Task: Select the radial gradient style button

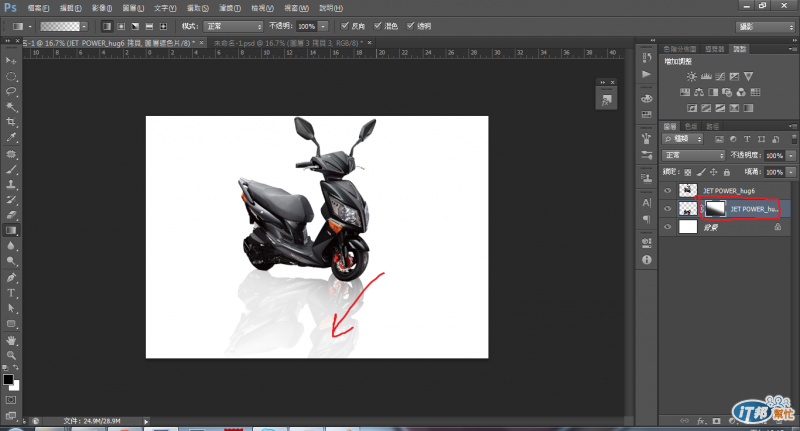Action: [x=121, y=25]
